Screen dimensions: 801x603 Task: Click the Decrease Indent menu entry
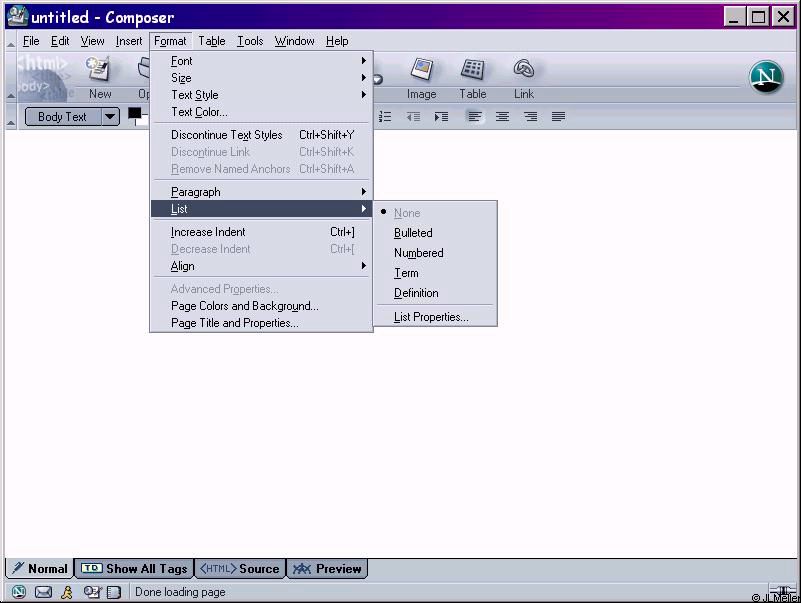[x=263, y=249]
